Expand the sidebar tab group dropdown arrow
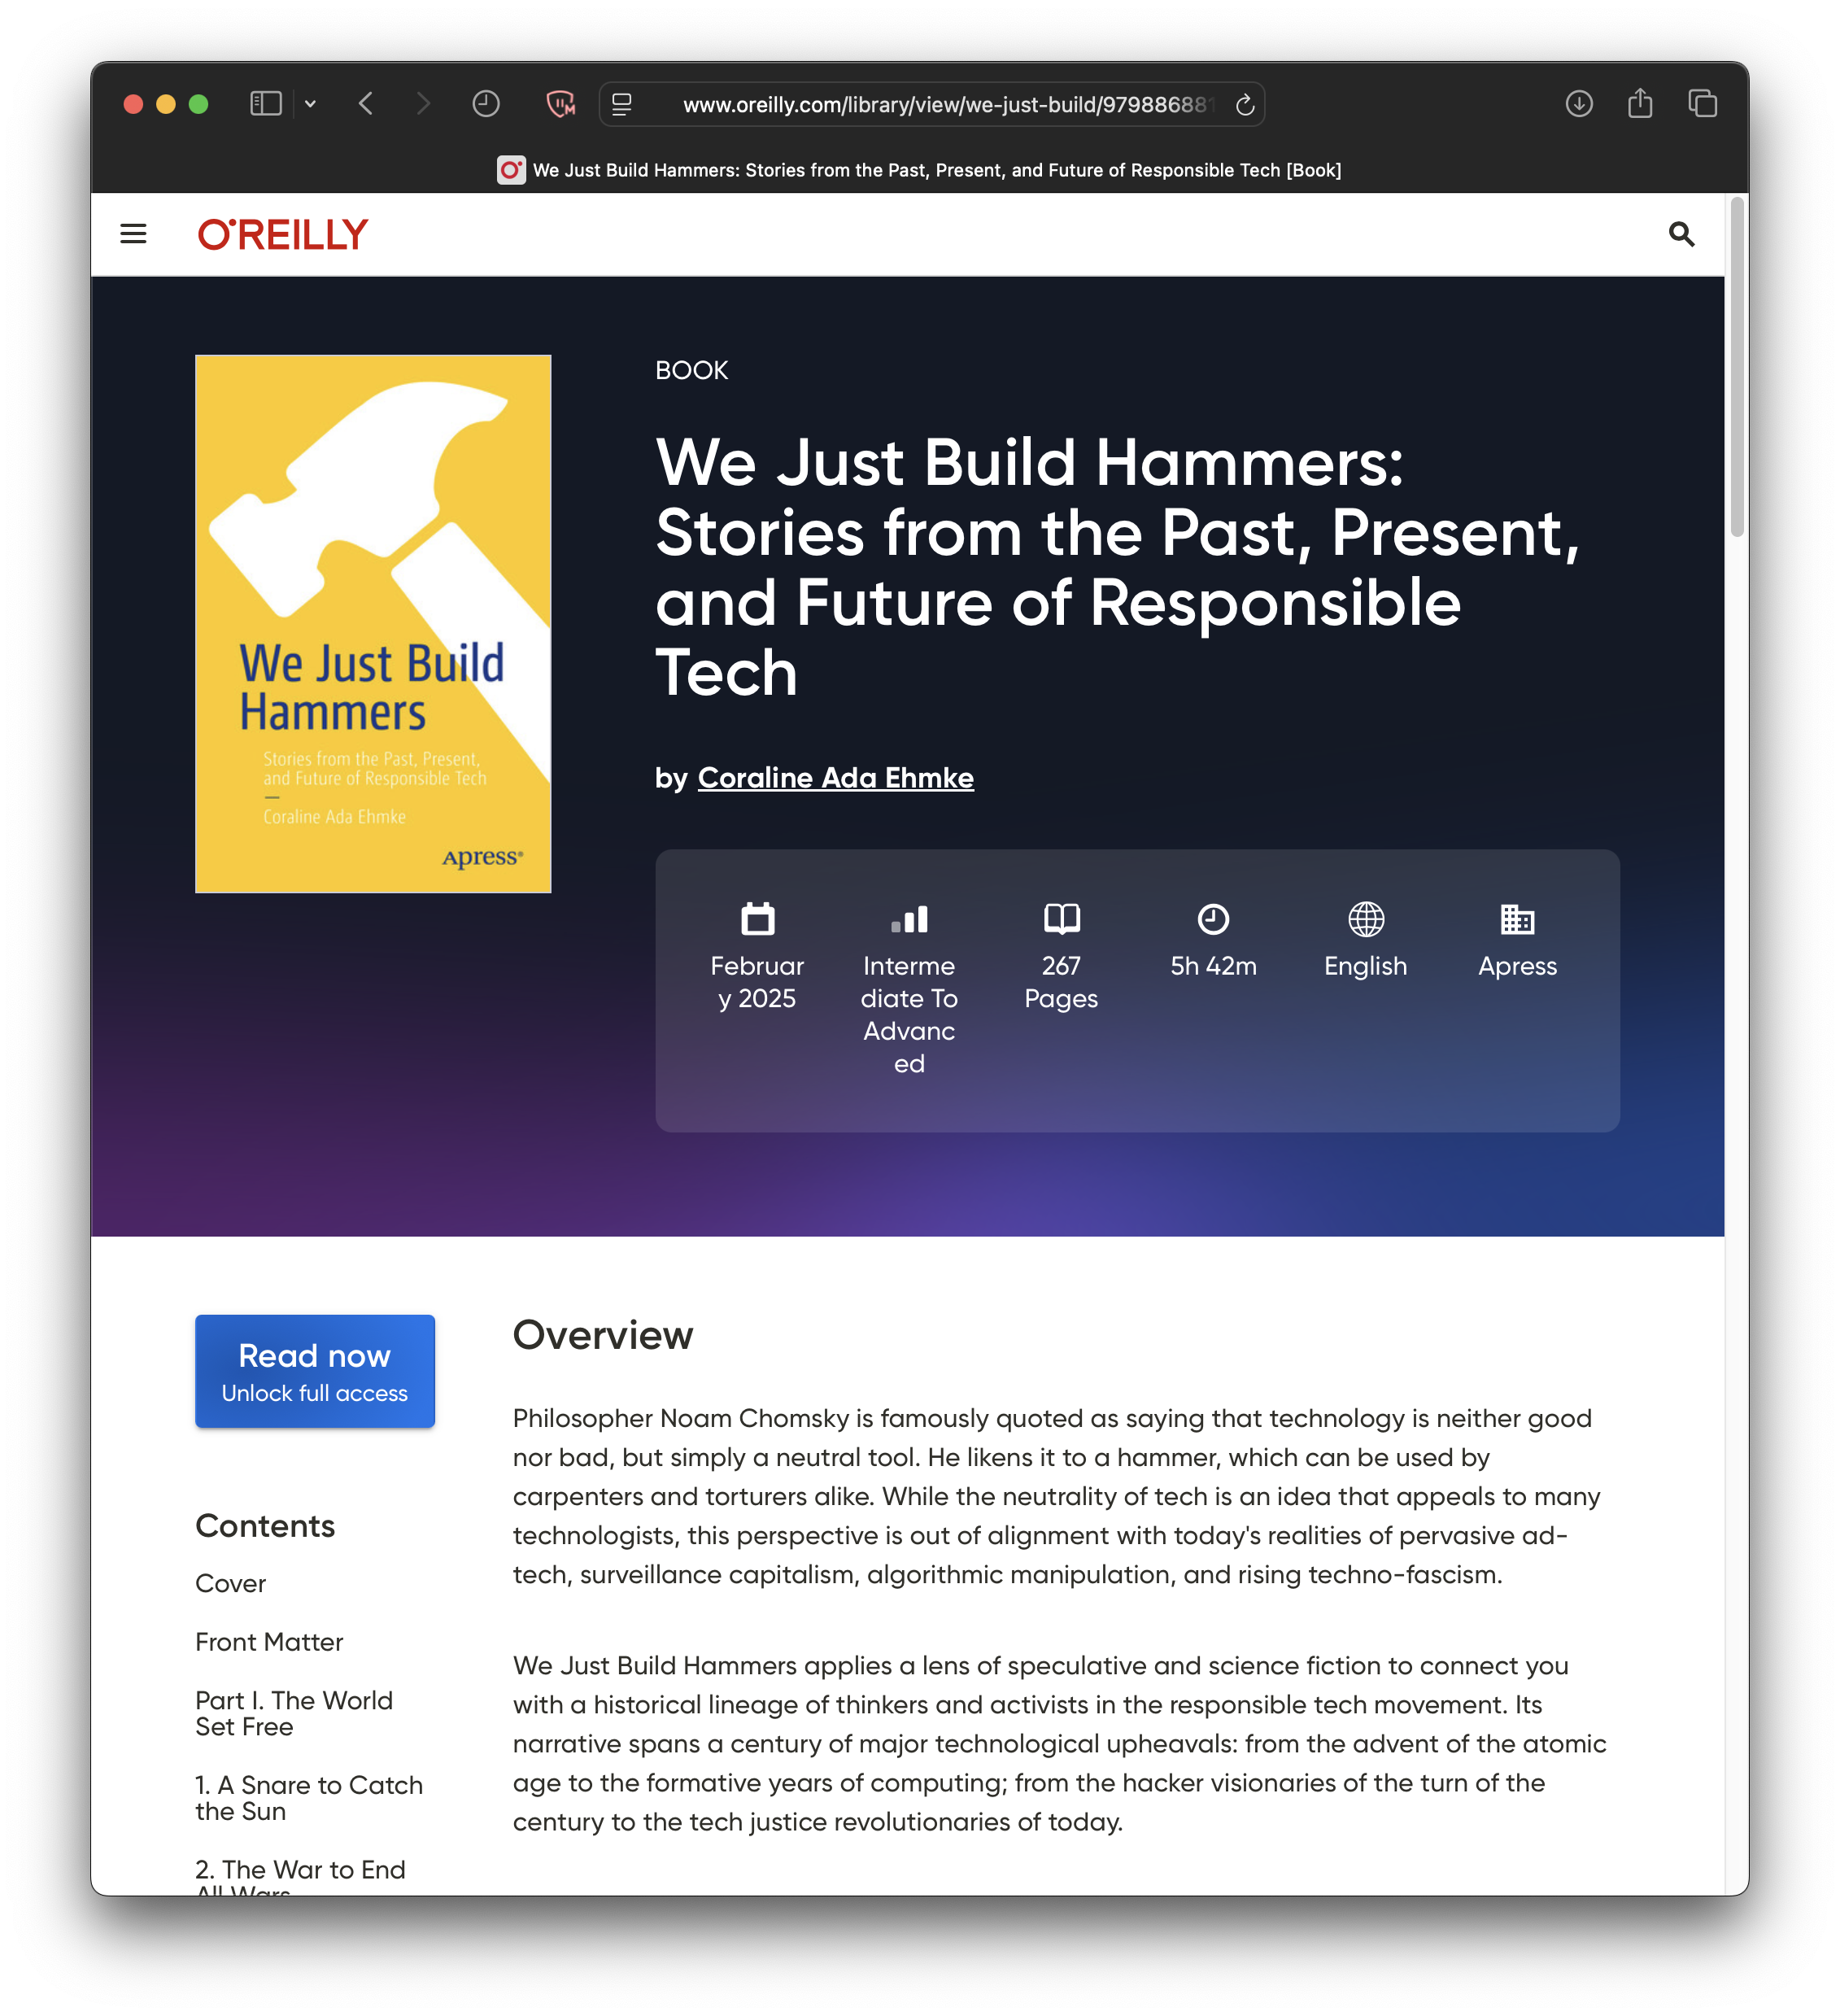 [x=311, y=104]
